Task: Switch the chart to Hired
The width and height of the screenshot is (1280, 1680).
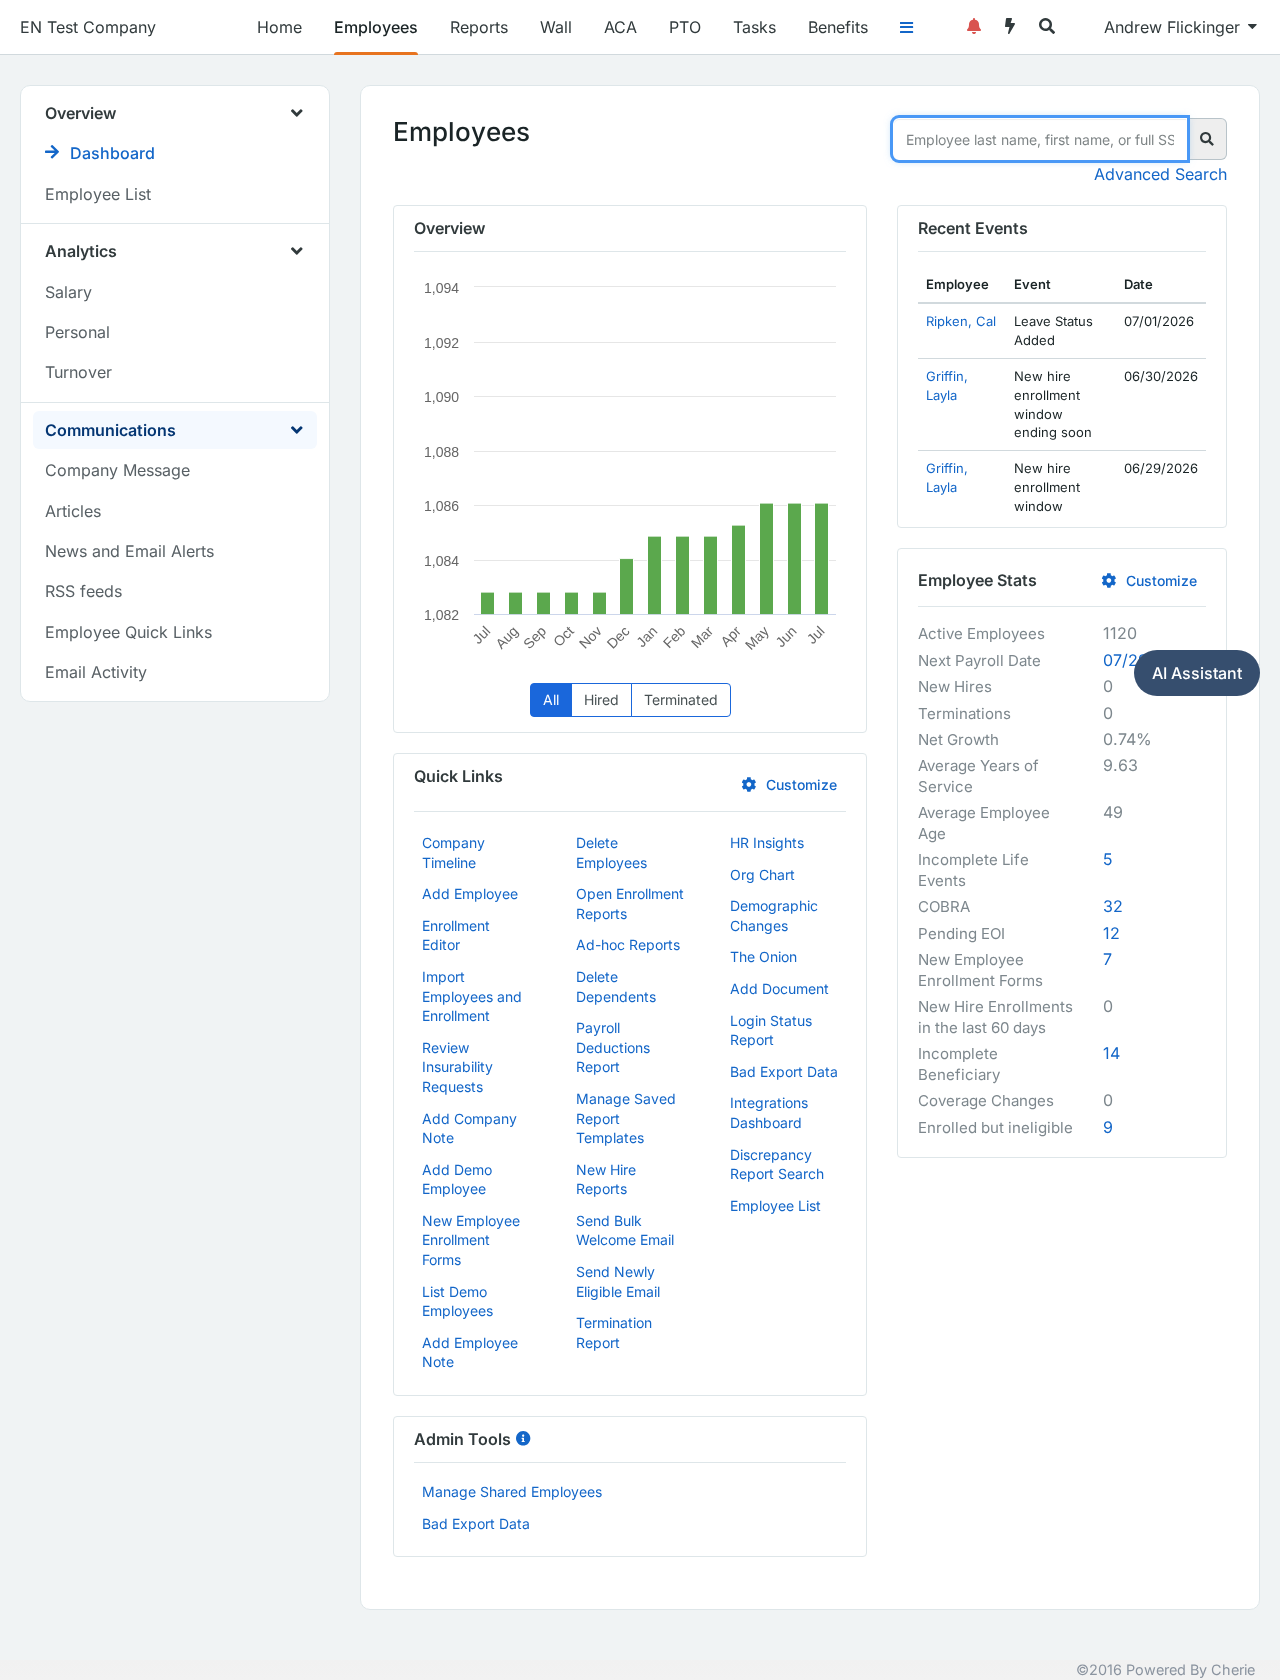Action: point(601,700)
